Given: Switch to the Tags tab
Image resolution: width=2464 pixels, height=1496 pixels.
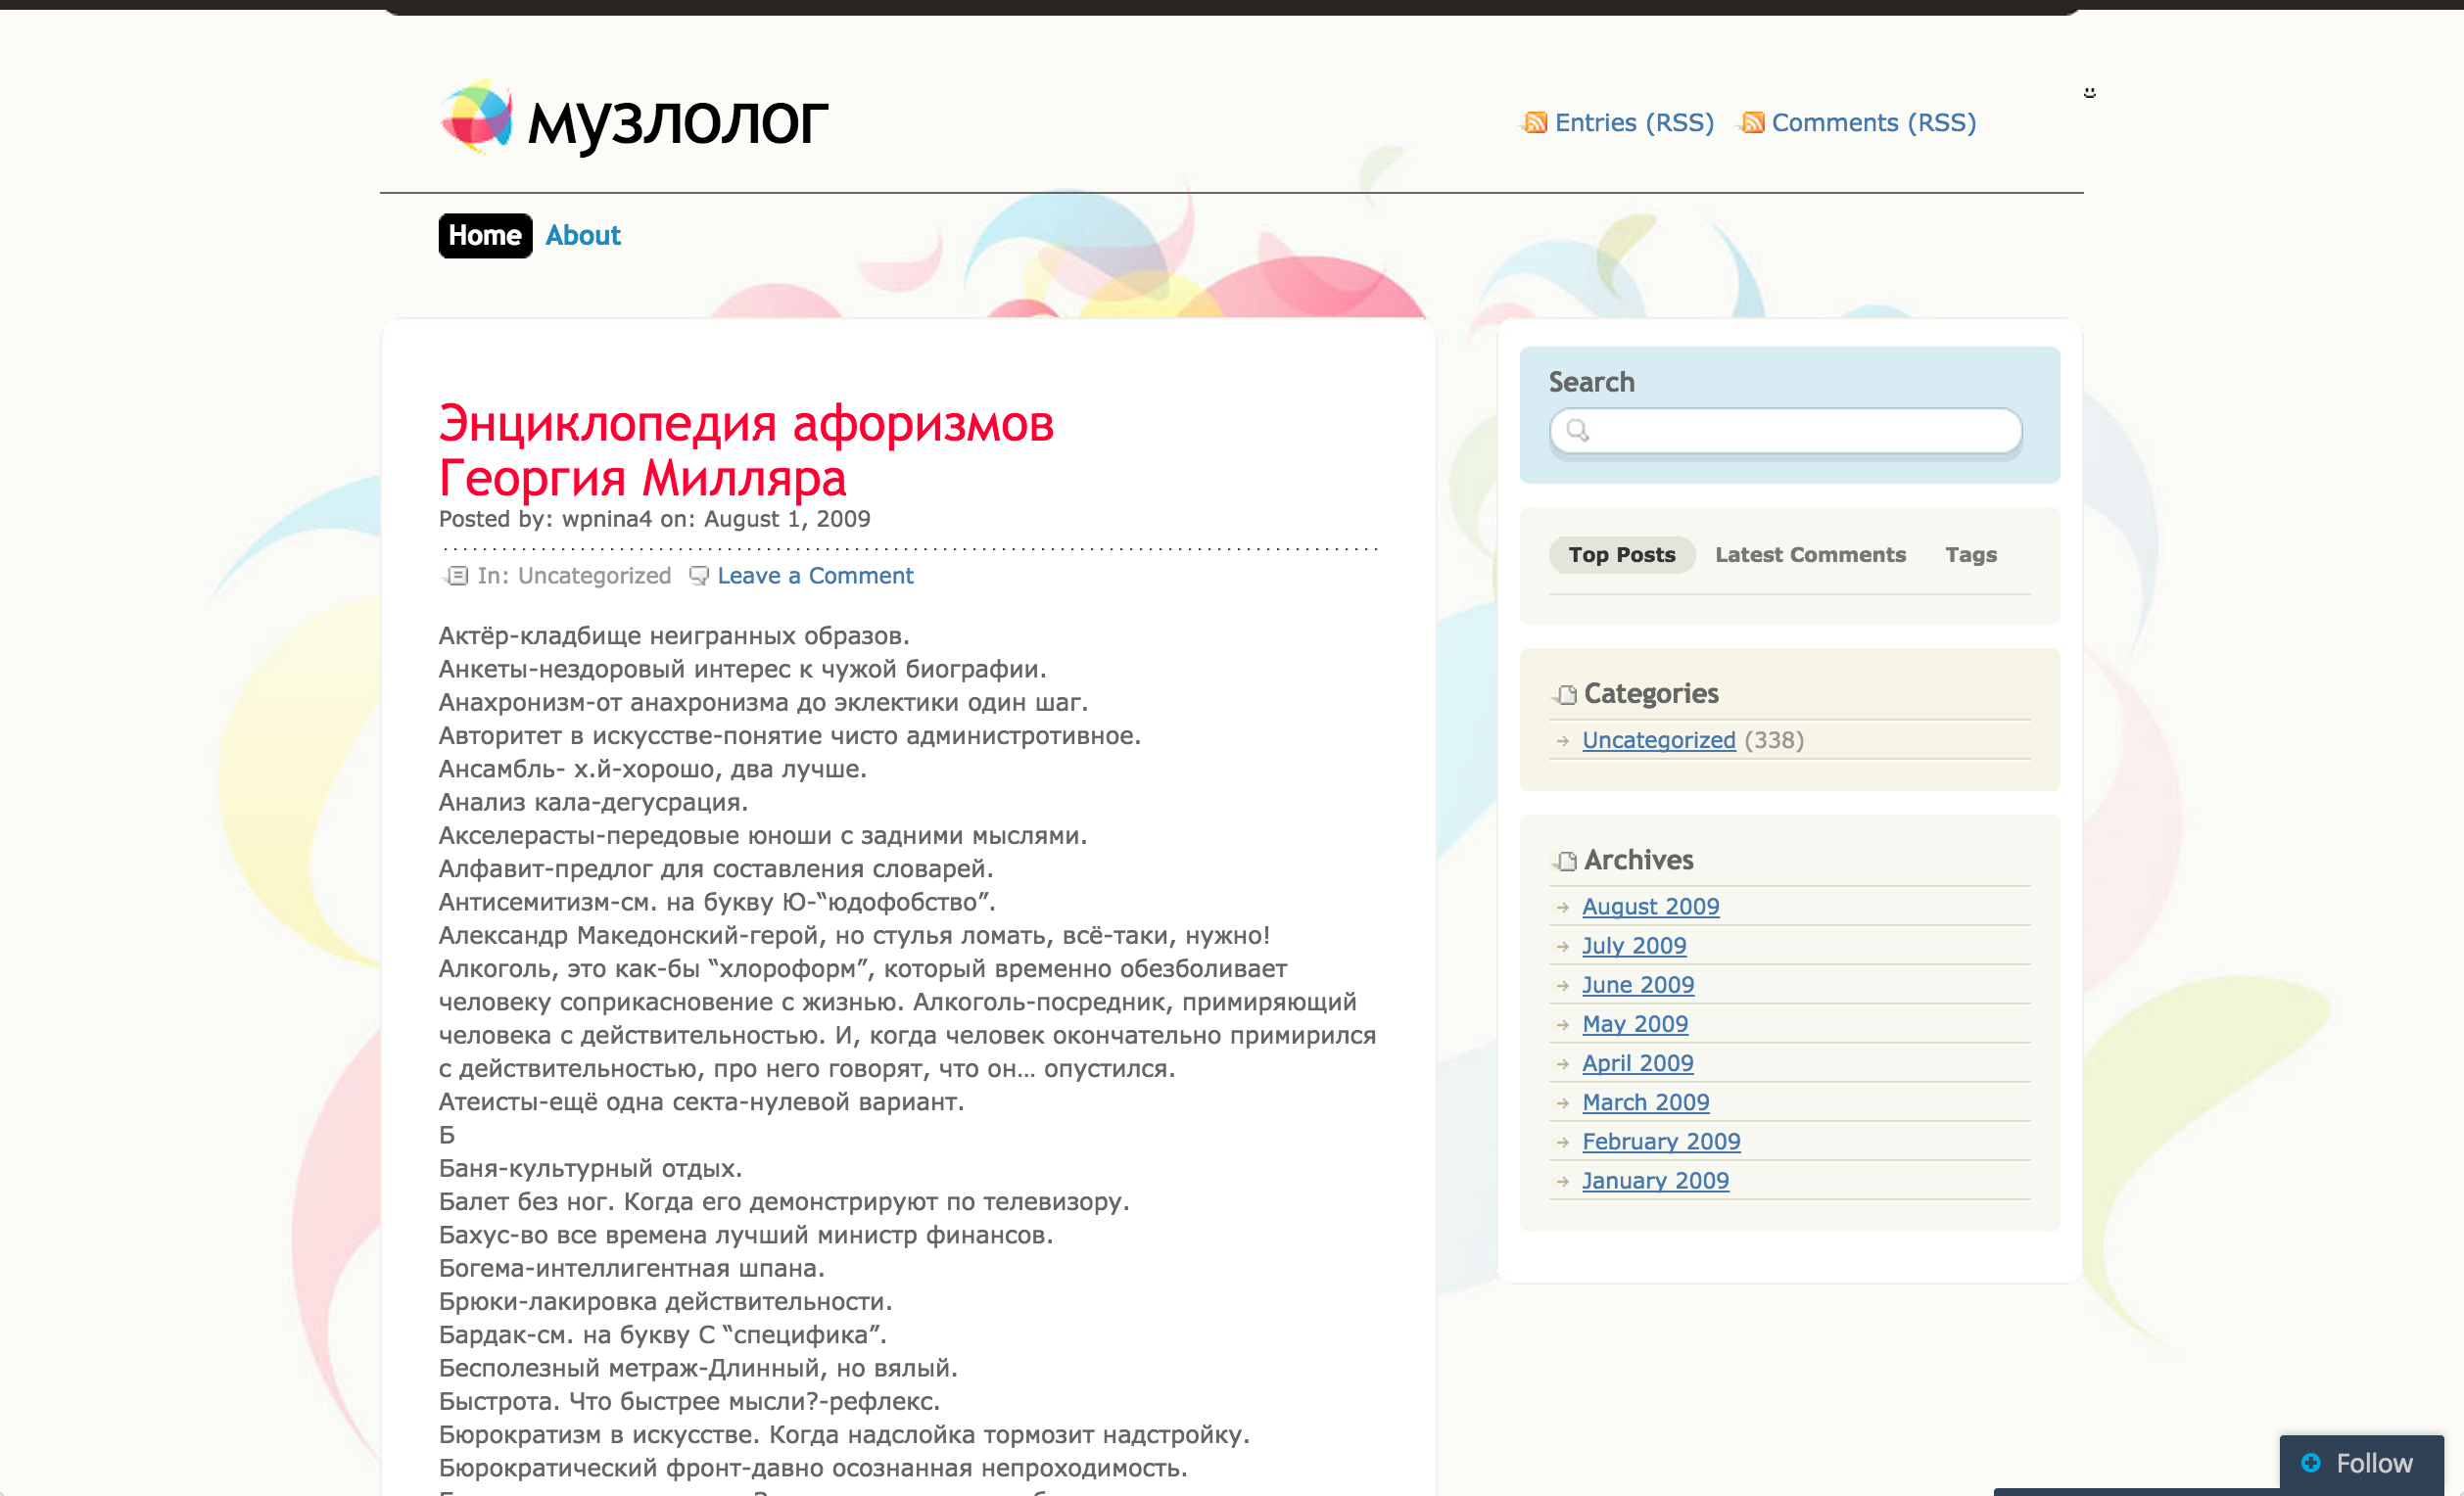Looking at the screenshot, I should (1970, 555).
